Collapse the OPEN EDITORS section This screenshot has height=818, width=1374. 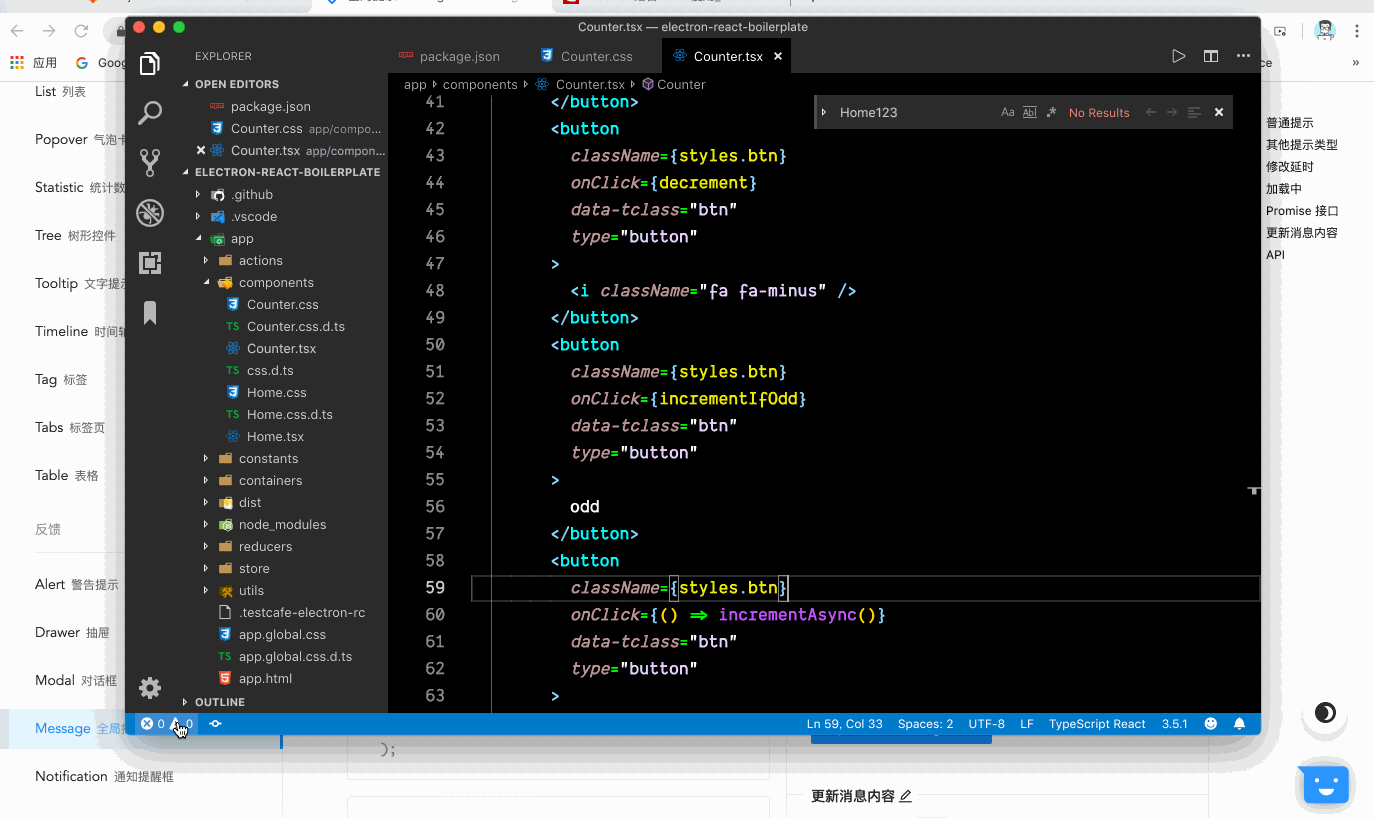point(237,84)
